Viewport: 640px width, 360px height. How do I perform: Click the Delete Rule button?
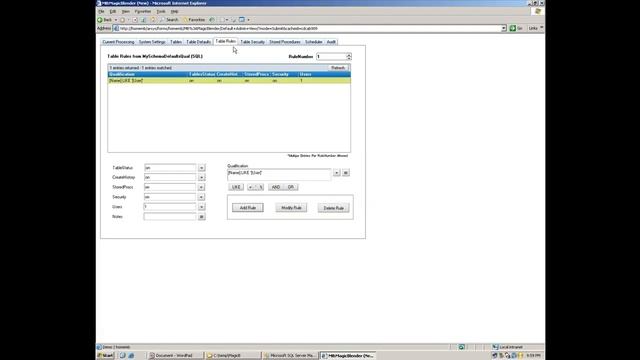[333, 208]
